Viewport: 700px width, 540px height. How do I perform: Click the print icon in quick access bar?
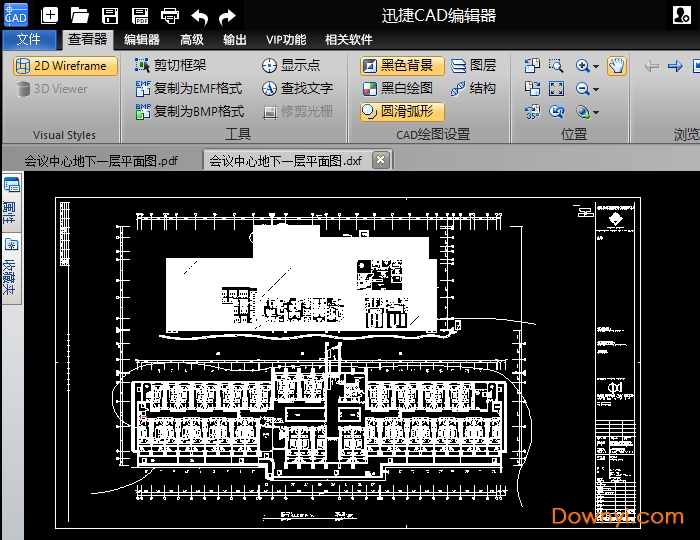170,16
